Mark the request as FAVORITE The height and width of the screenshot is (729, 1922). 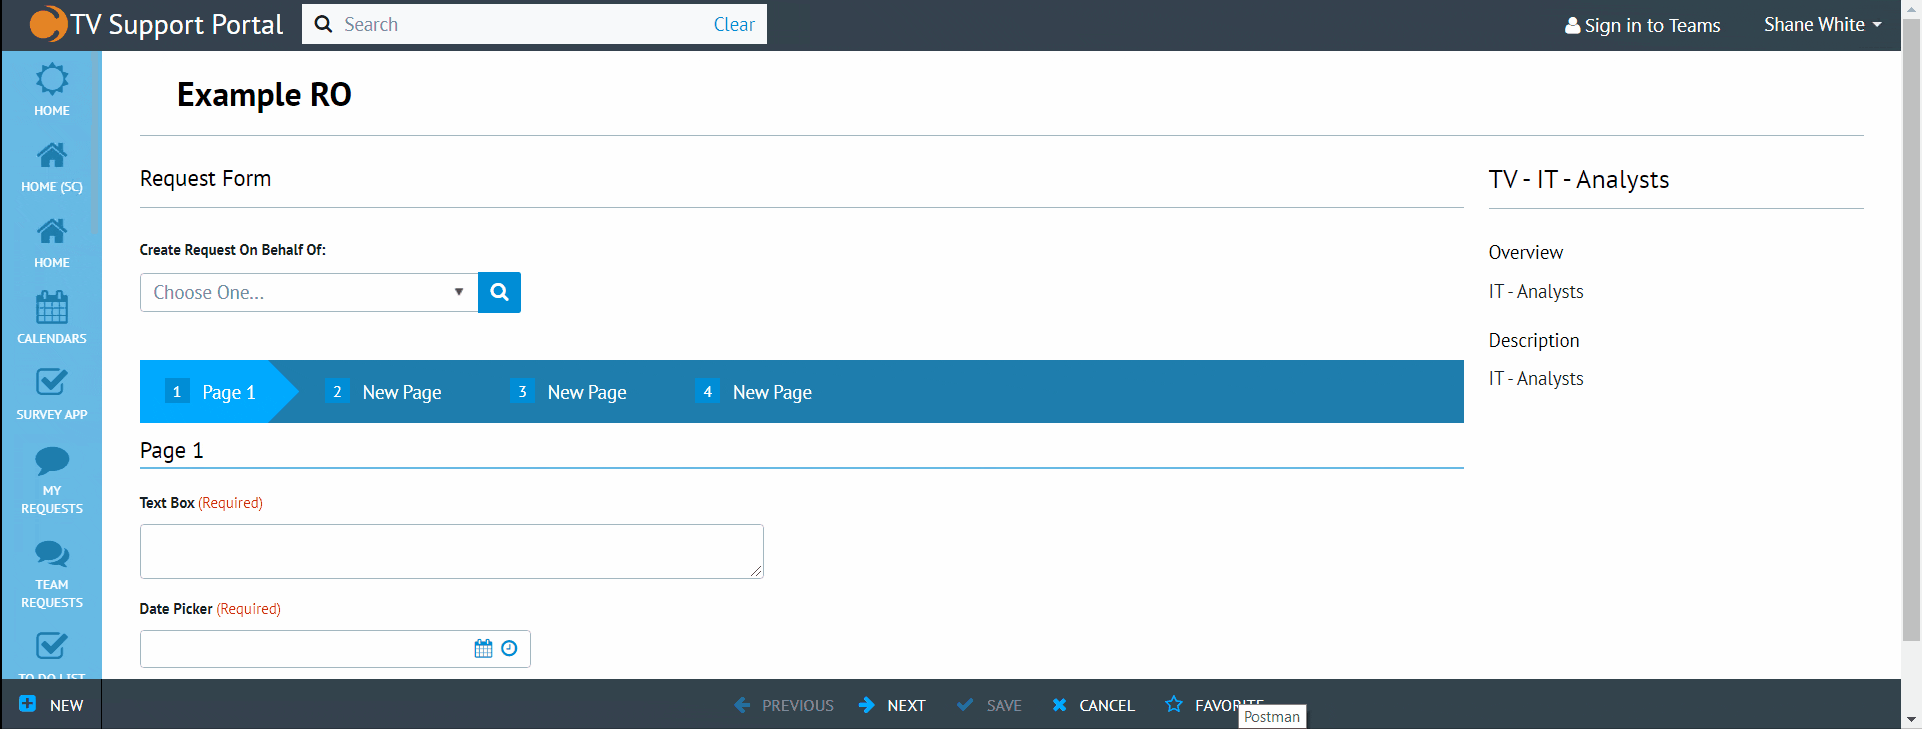pos(1214,705)
